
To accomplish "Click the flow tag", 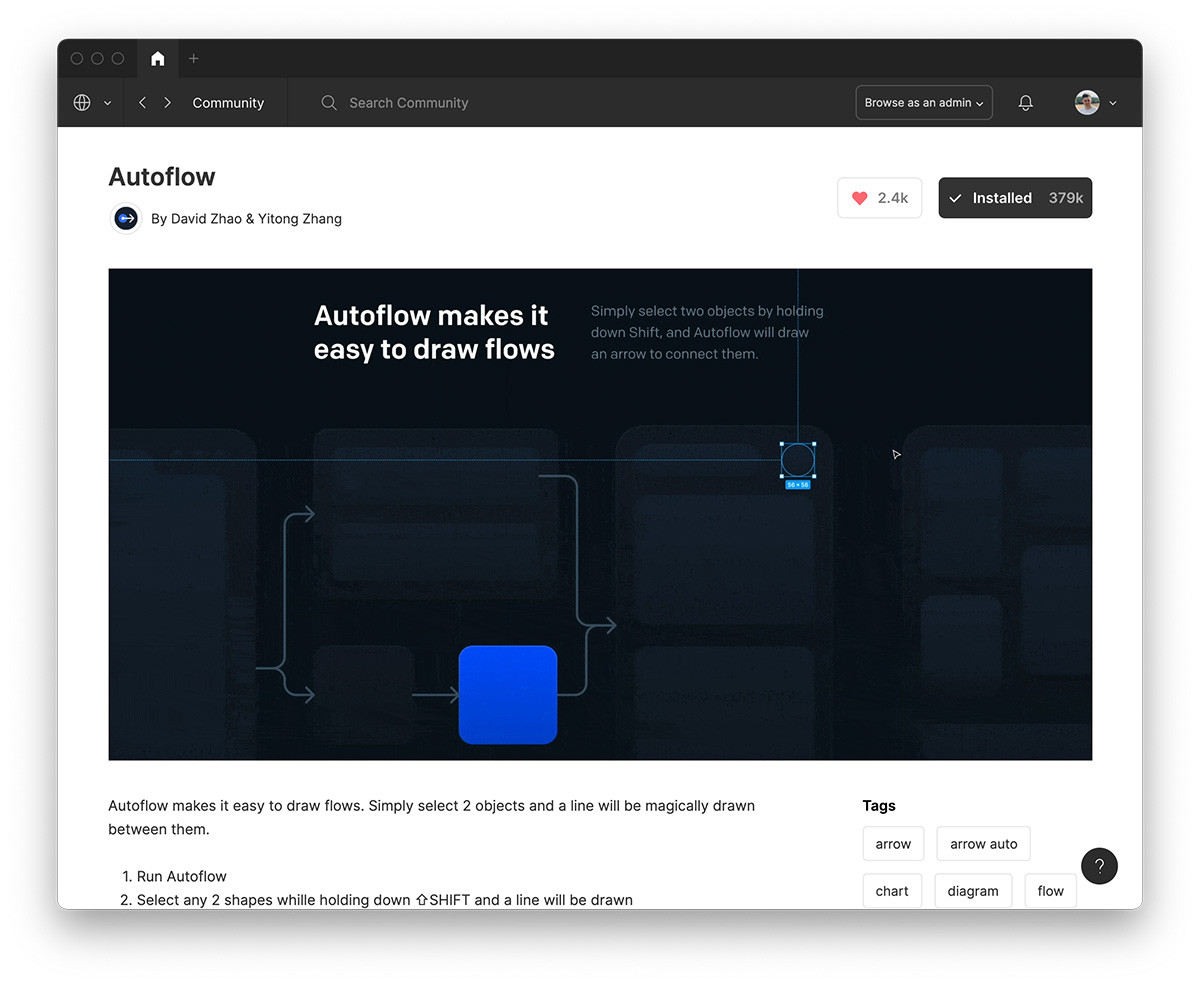I will (1050, 891).
